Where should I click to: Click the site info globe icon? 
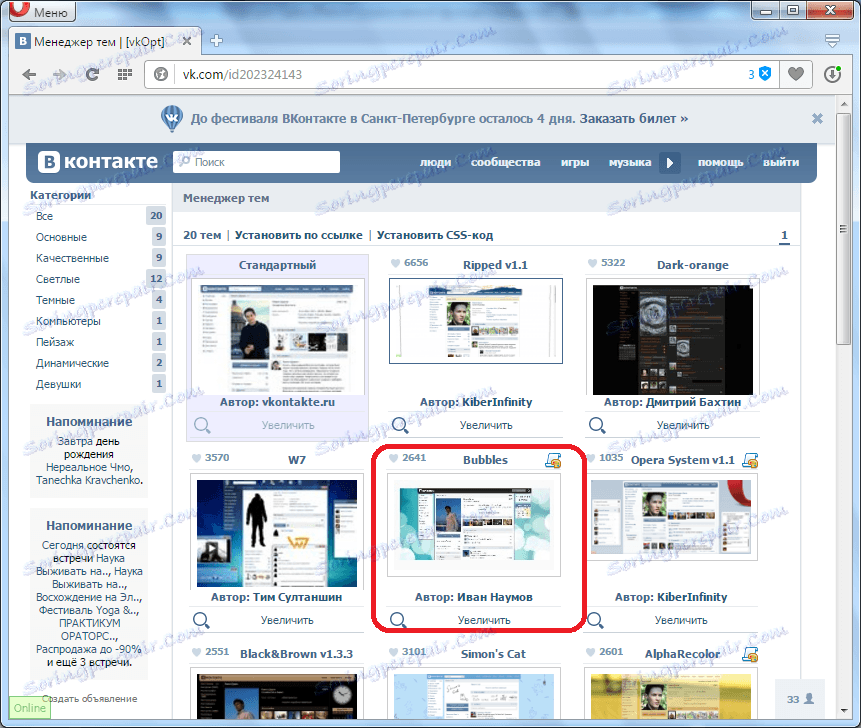point(161,74)
